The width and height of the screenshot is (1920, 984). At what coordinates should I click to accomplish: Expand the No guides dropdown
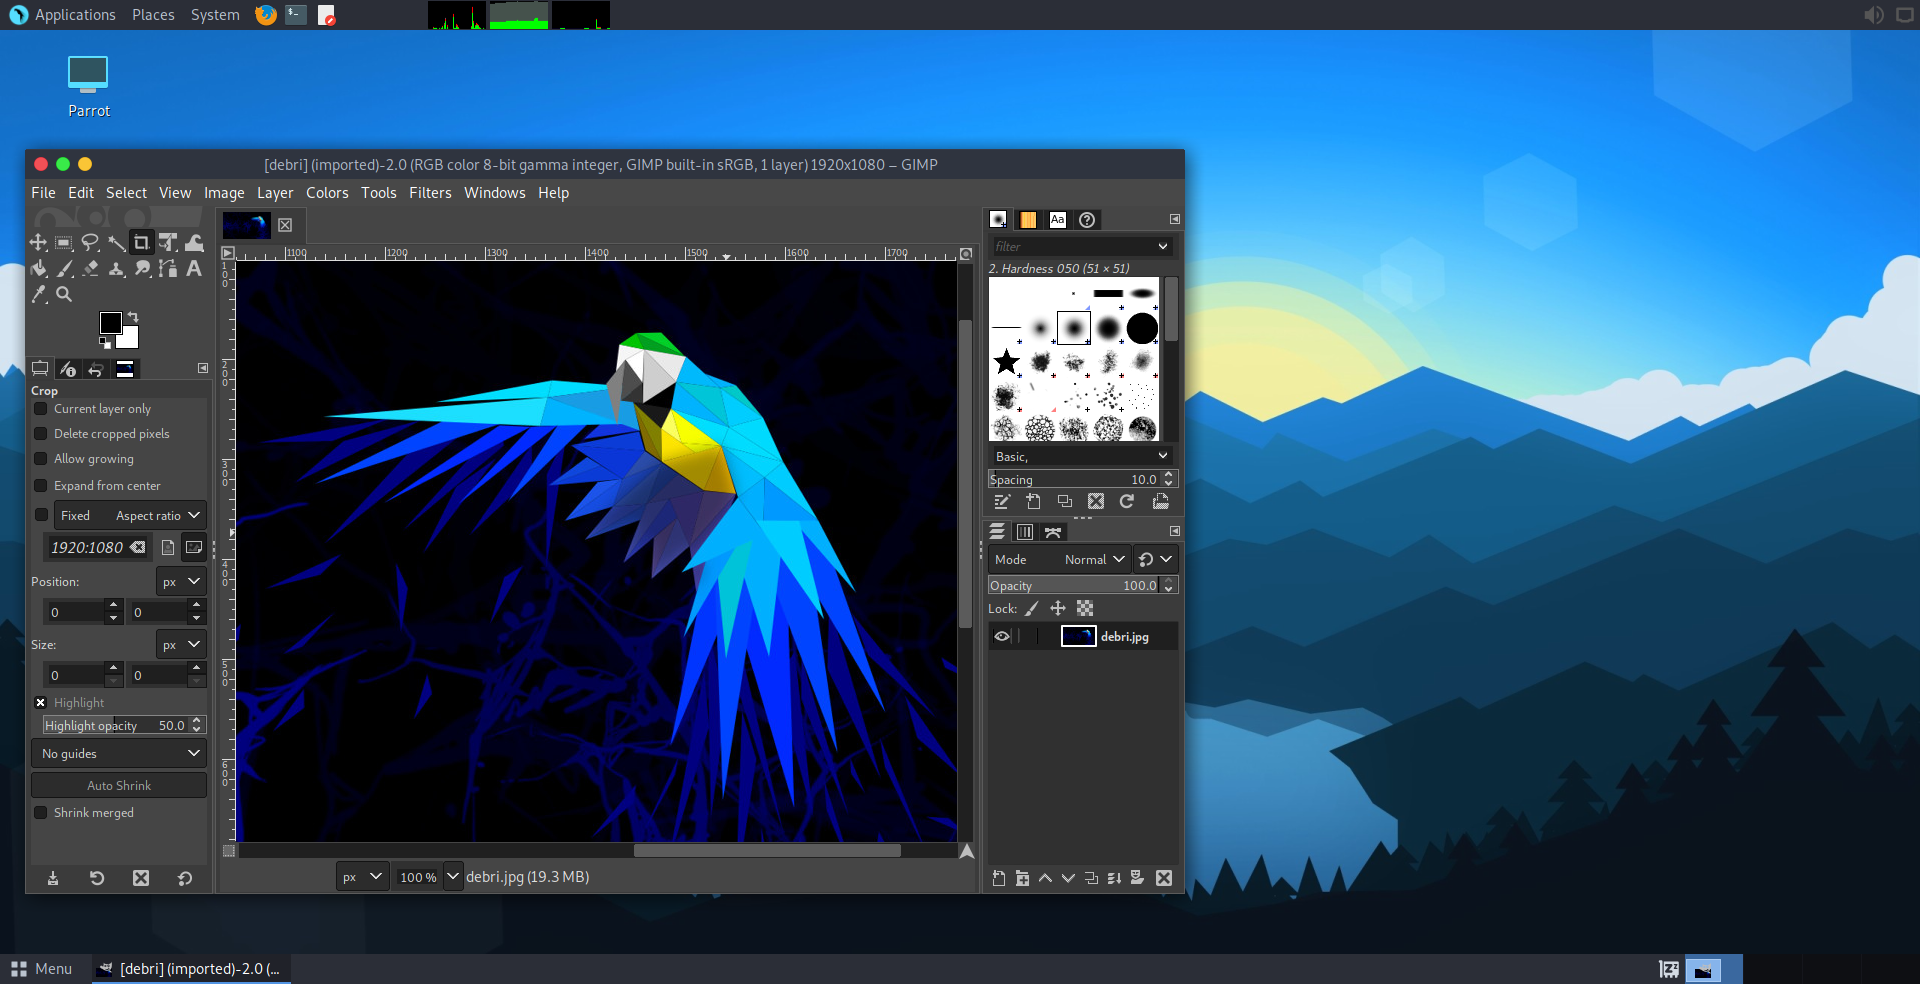coord(118,753)
